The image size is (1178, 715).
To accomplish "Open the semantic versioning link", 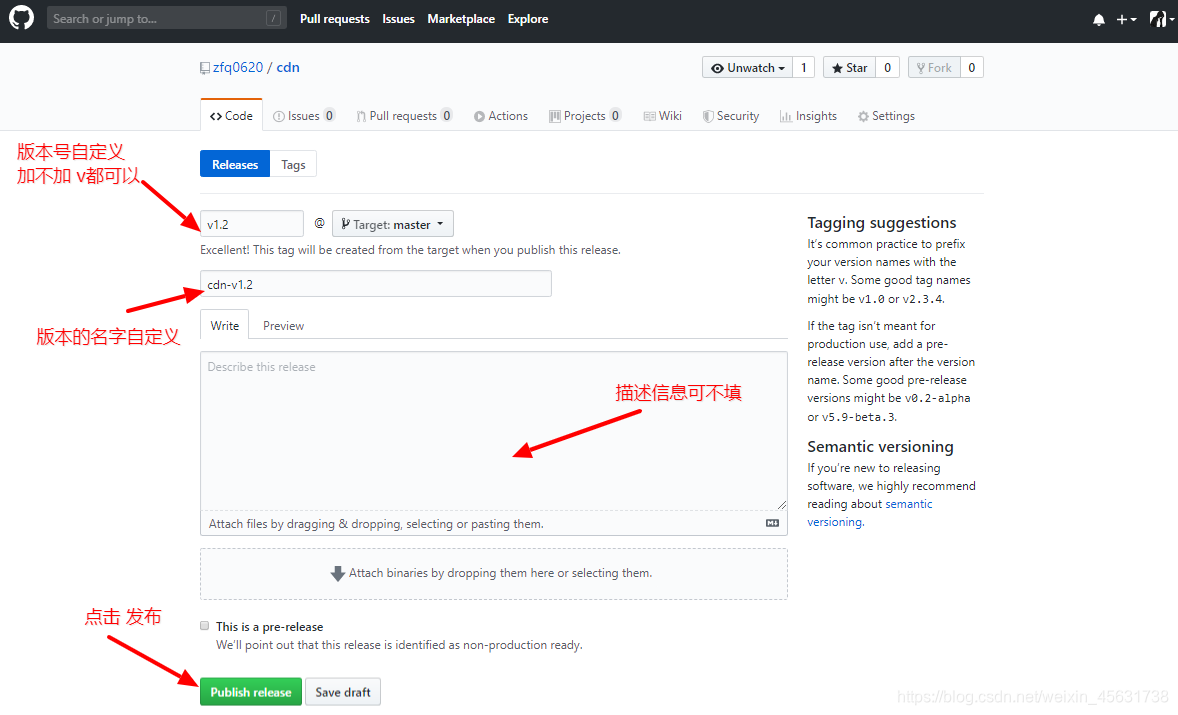I will [x=870, y=513].
